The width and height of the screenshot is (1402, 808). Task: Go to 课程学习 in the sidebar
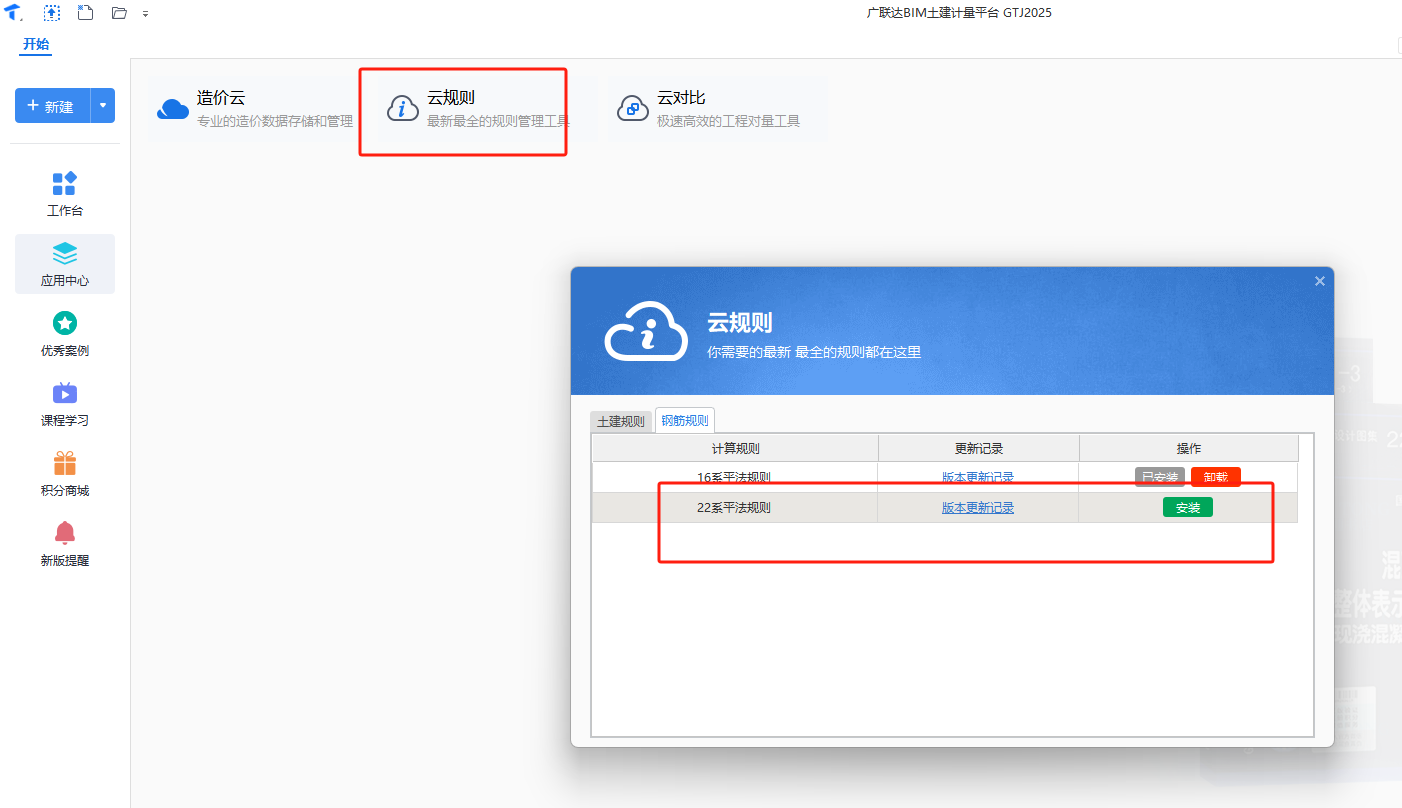pyautogui.click(x=65, y=404)
